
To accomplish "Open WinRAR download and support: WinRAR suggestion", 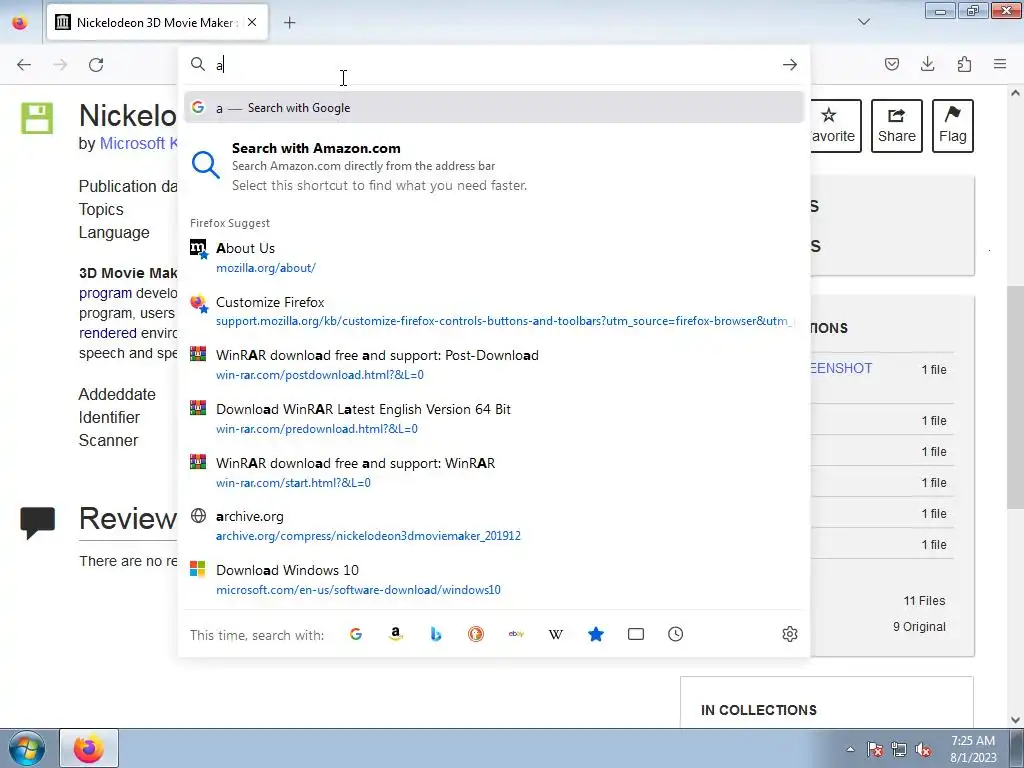I will pyautogui.click(x=494, y=473).
